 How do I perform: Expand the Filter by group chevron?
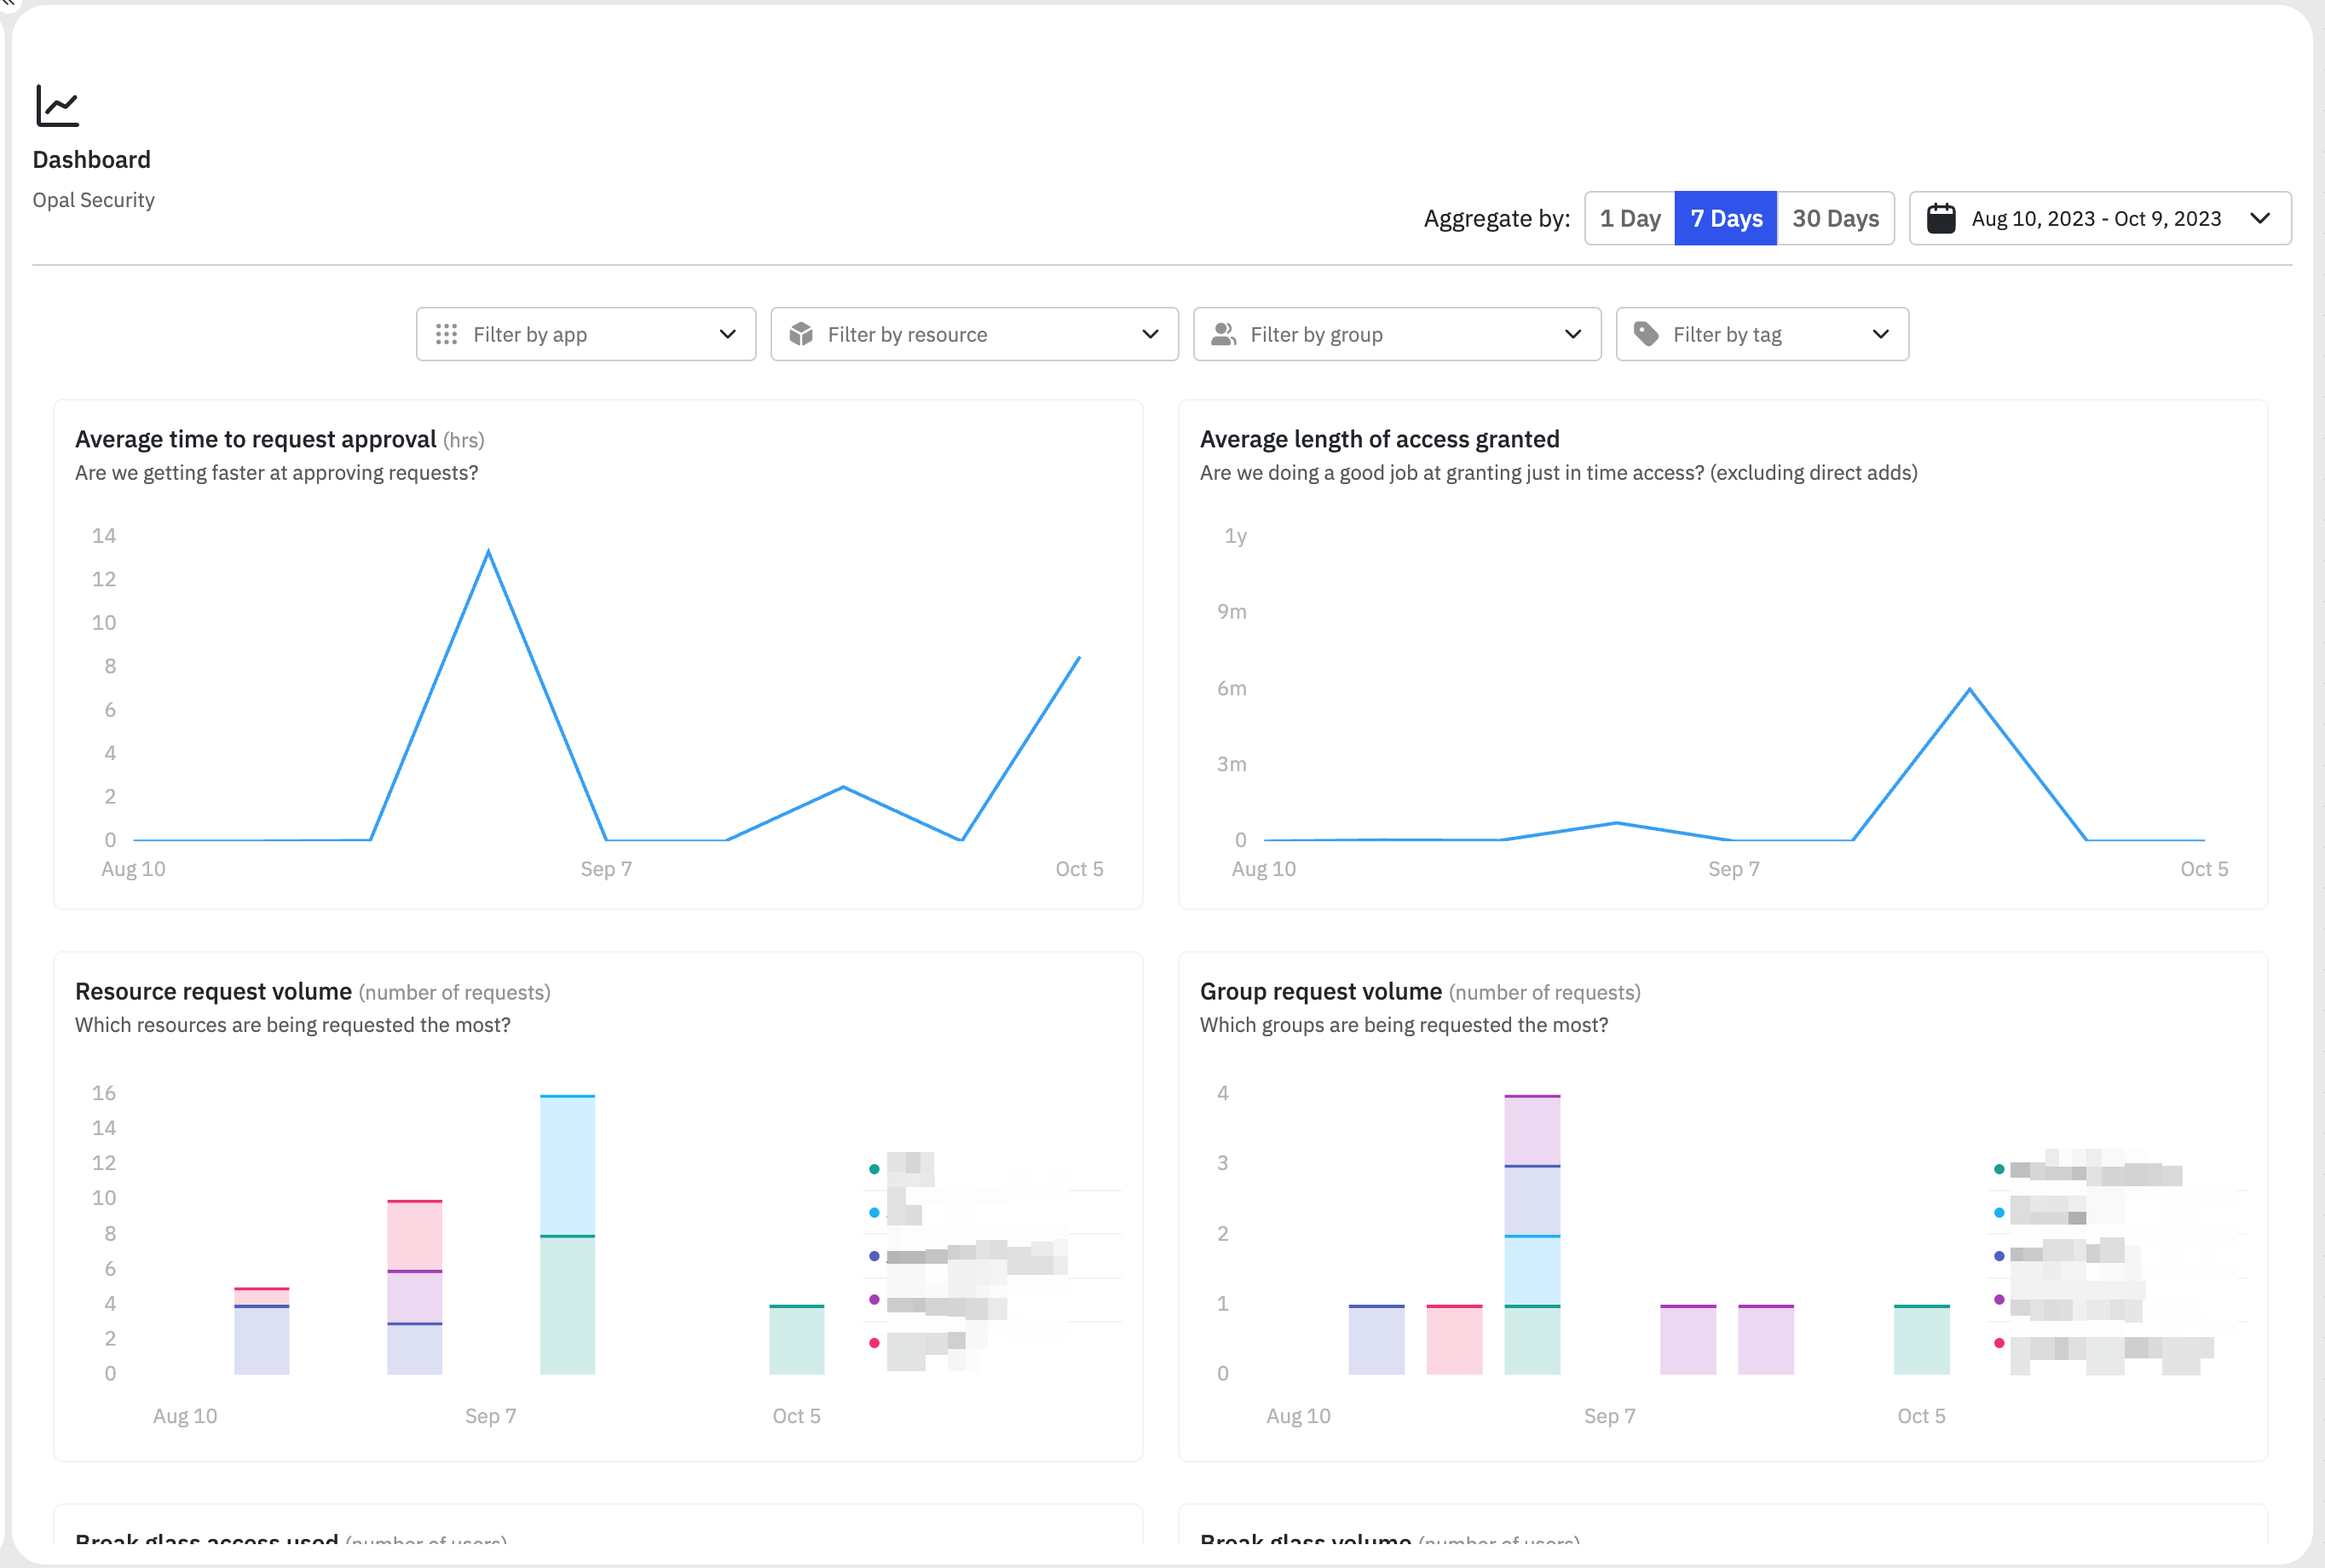[x=1573, y=334]
